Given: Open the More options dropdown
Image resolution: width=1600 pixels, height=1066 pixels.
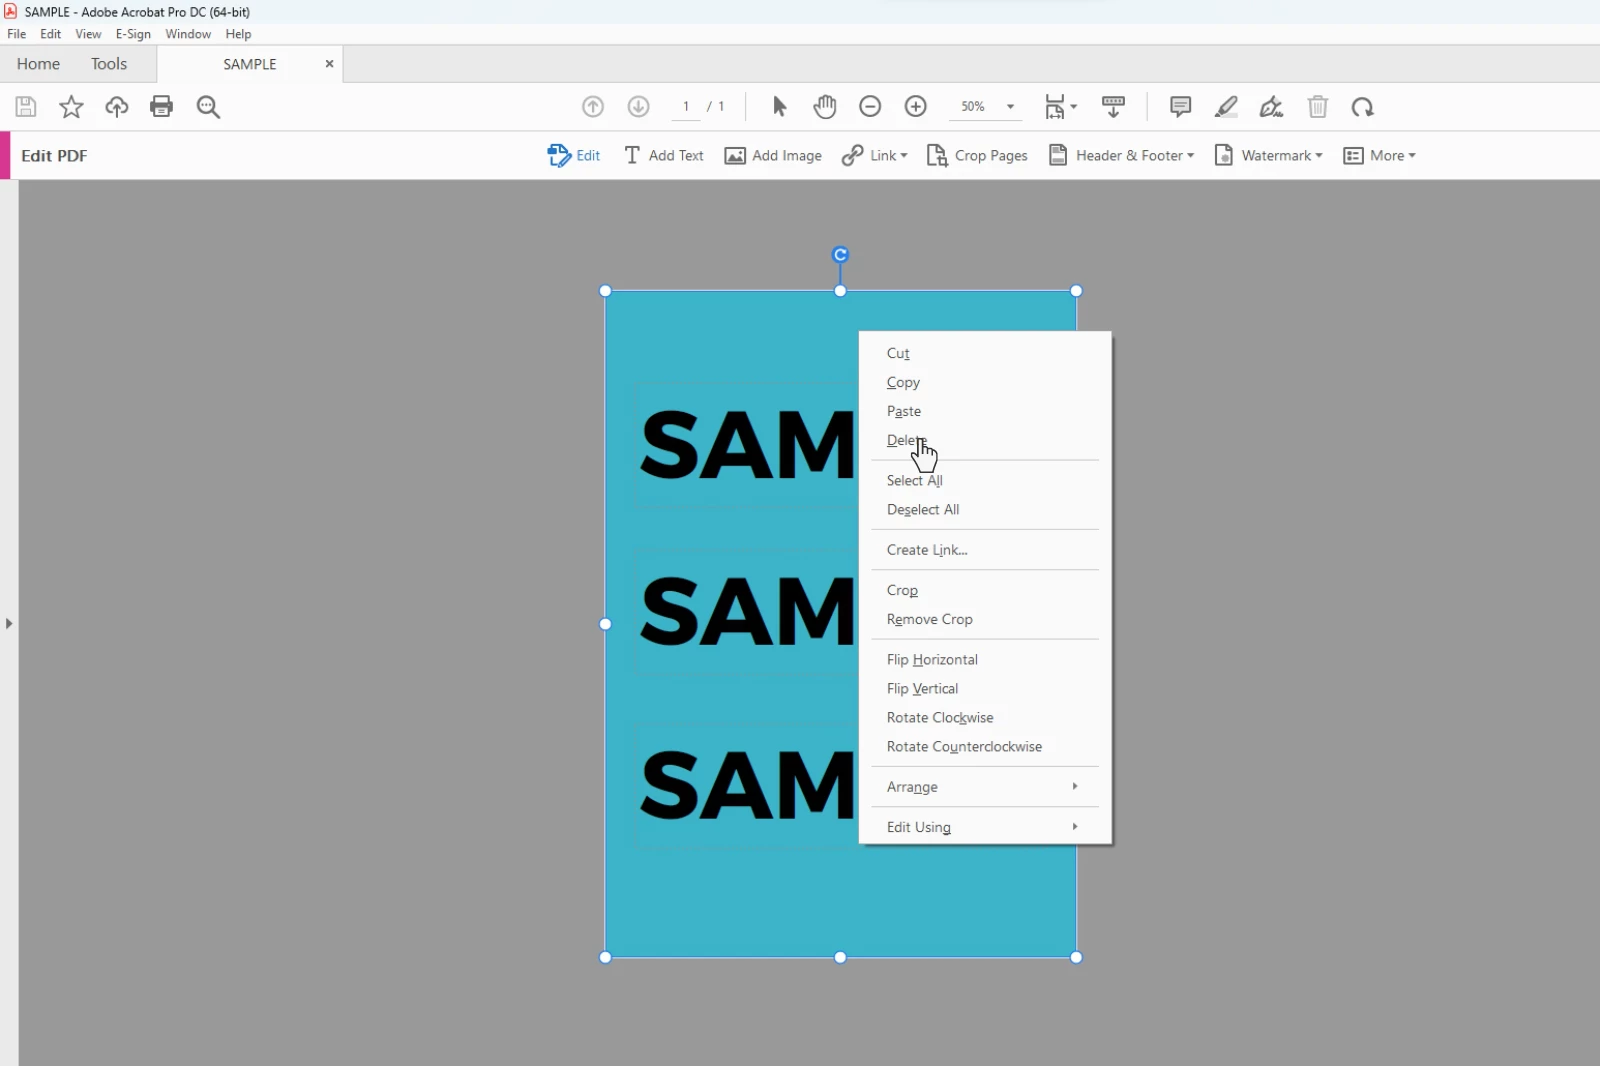Looking at the screenshot, I should tap(1380, 155).
